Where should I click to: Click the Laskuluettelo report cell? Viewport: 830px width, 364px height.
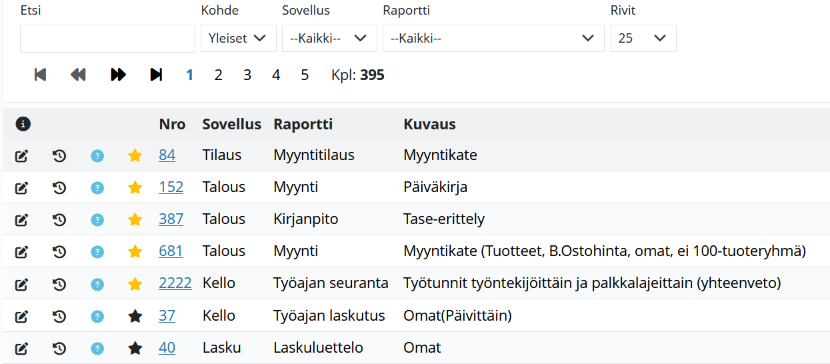pyautogui.click(x=318, y=348)
